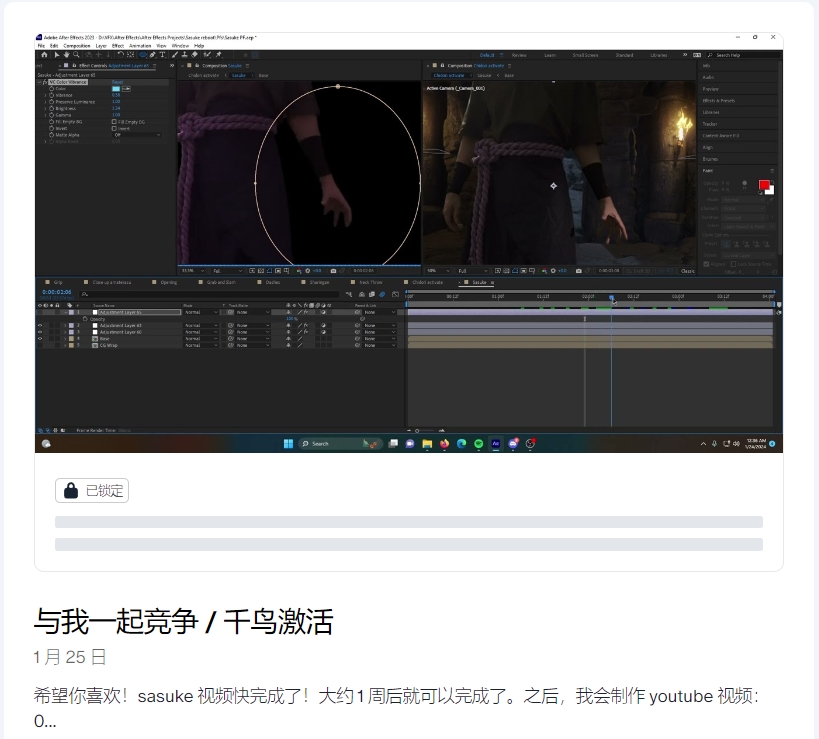Click the lock icon beside 已锁定
The image size is (819, 739).
(x=71, y=491)
